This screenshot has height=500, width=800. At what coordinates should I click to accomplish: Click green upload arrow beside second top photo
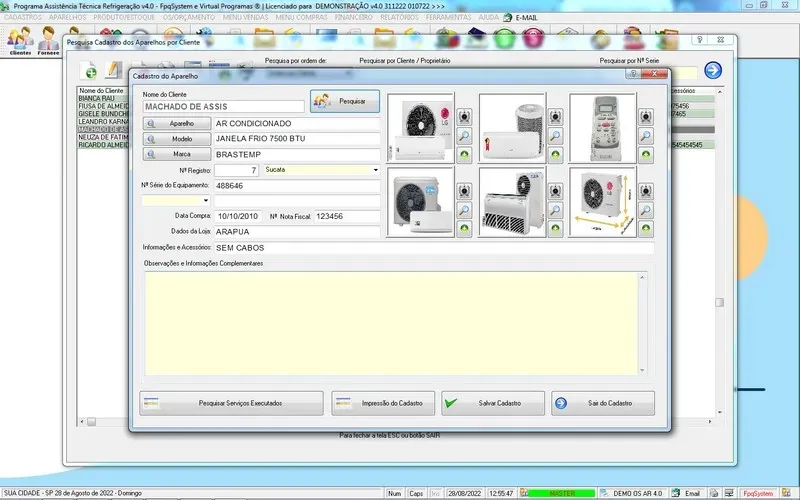coord(556,155)
